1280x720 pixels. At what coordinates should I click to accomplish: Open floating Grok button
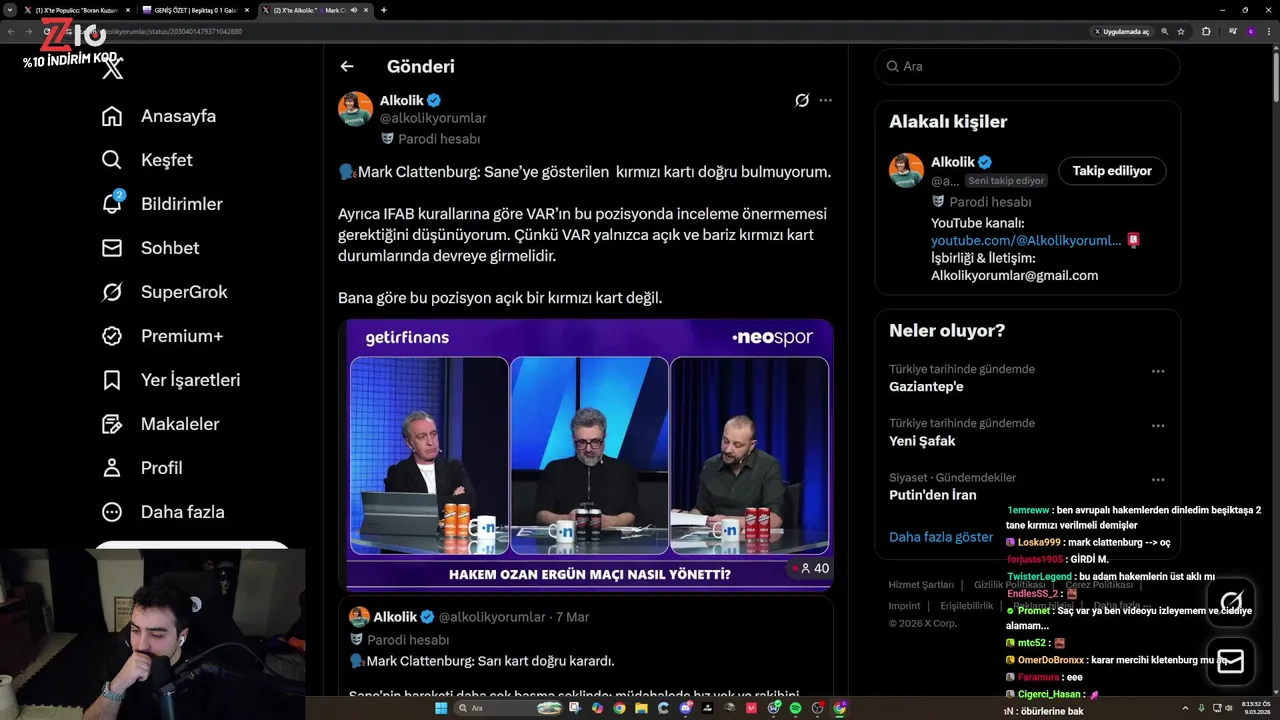coord(1231,602)
